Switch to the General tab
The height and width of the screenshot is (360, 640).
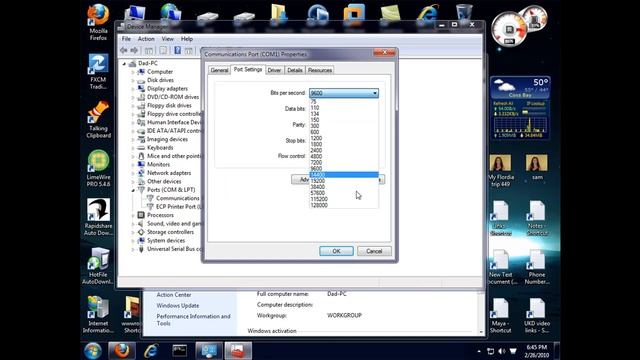pos(219,70)
